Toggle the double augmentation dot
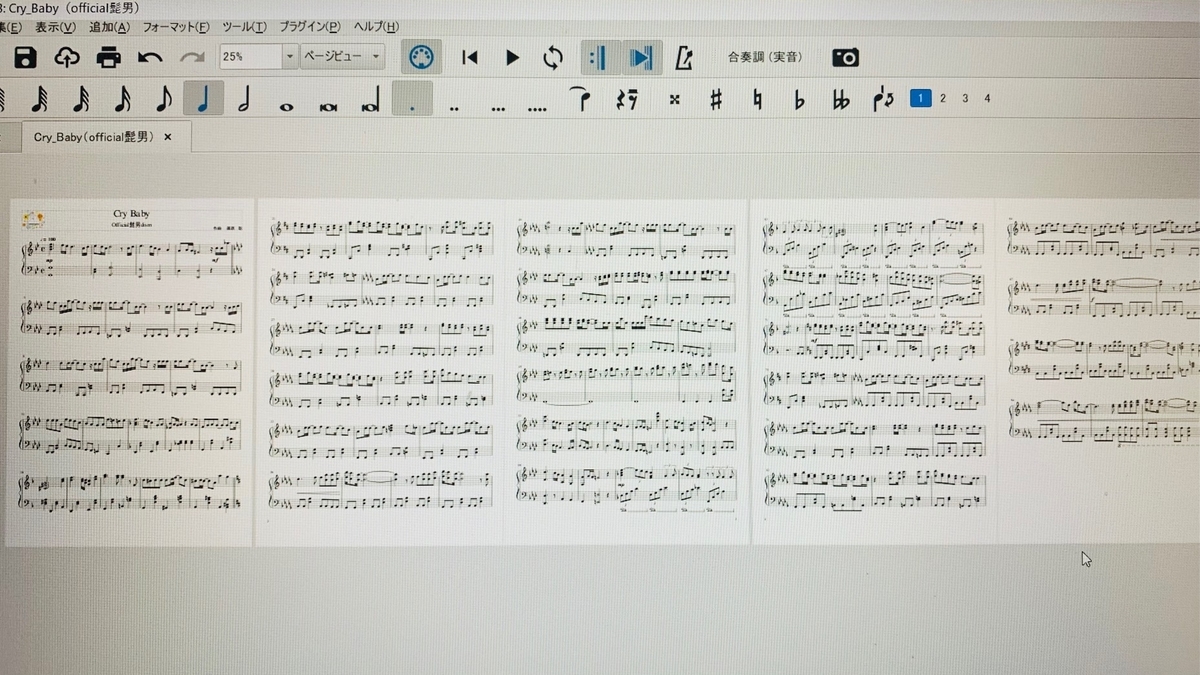The image size is (1200, 675). tap(454, 107)
